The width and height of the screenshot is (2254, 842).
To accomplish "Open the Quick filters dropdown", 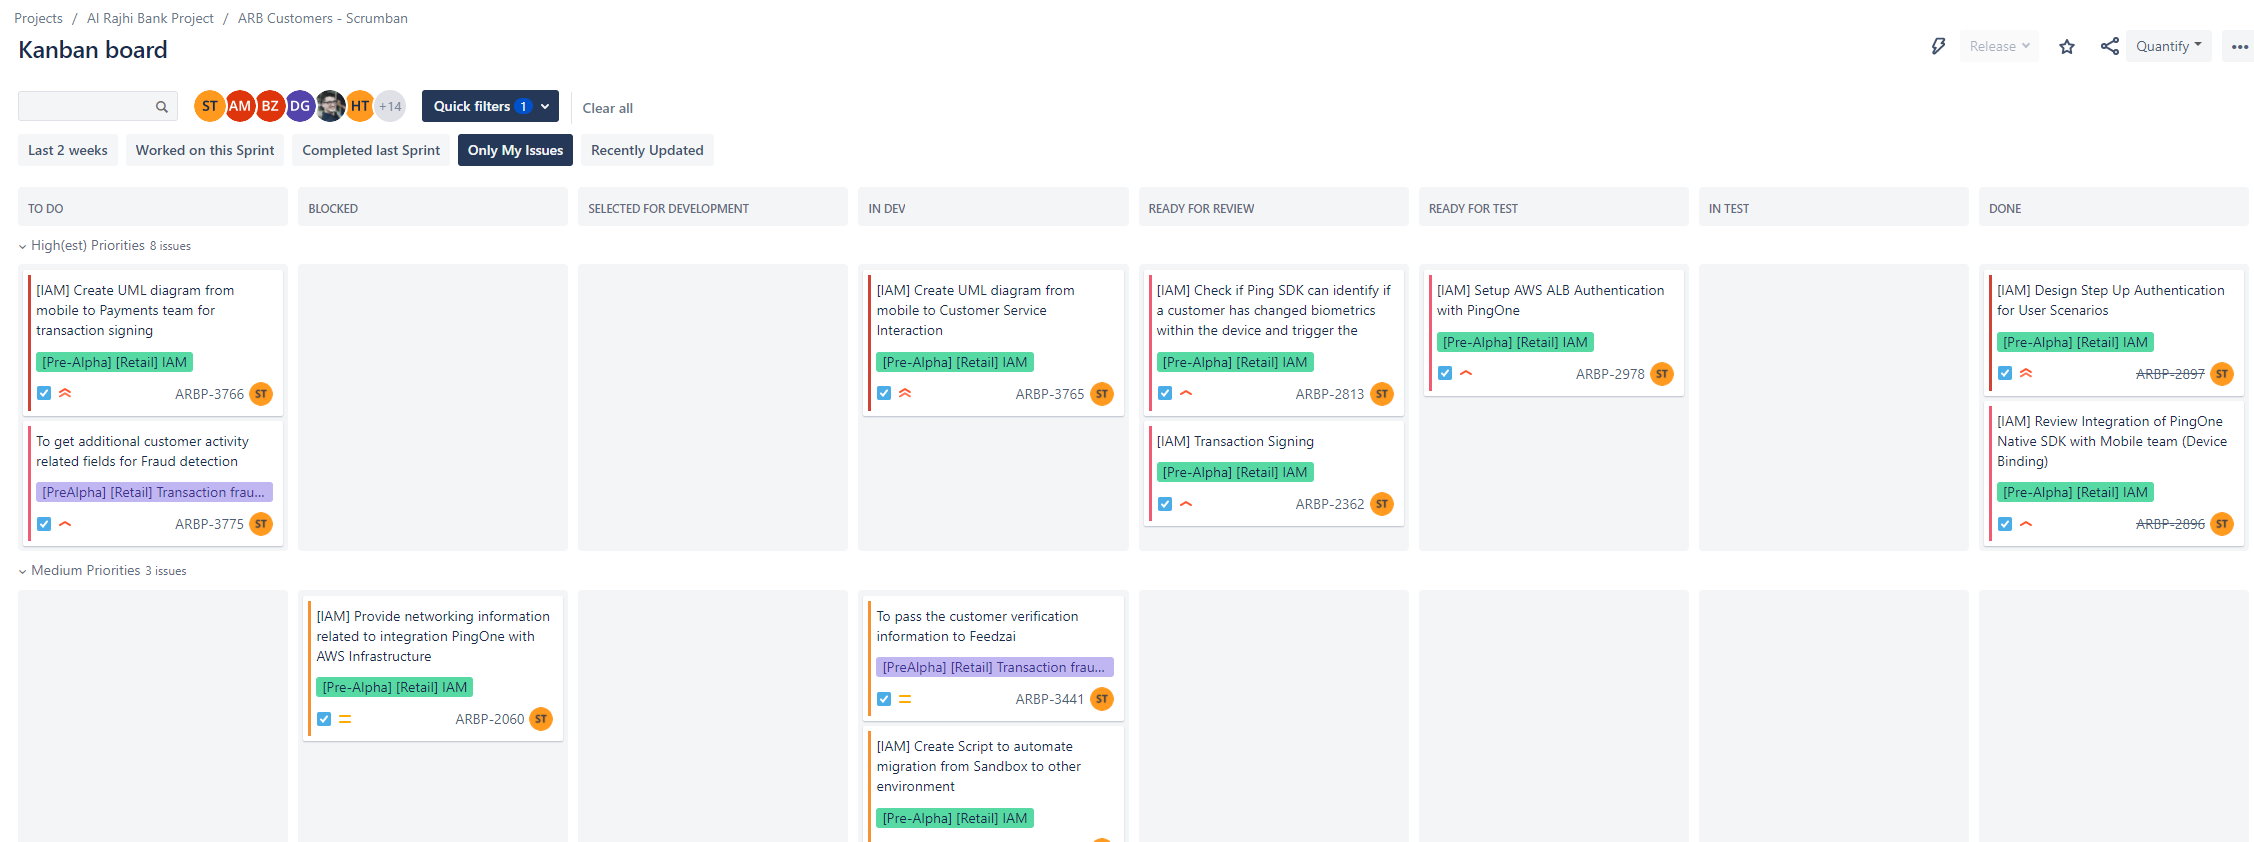I will tap(490, 106).
